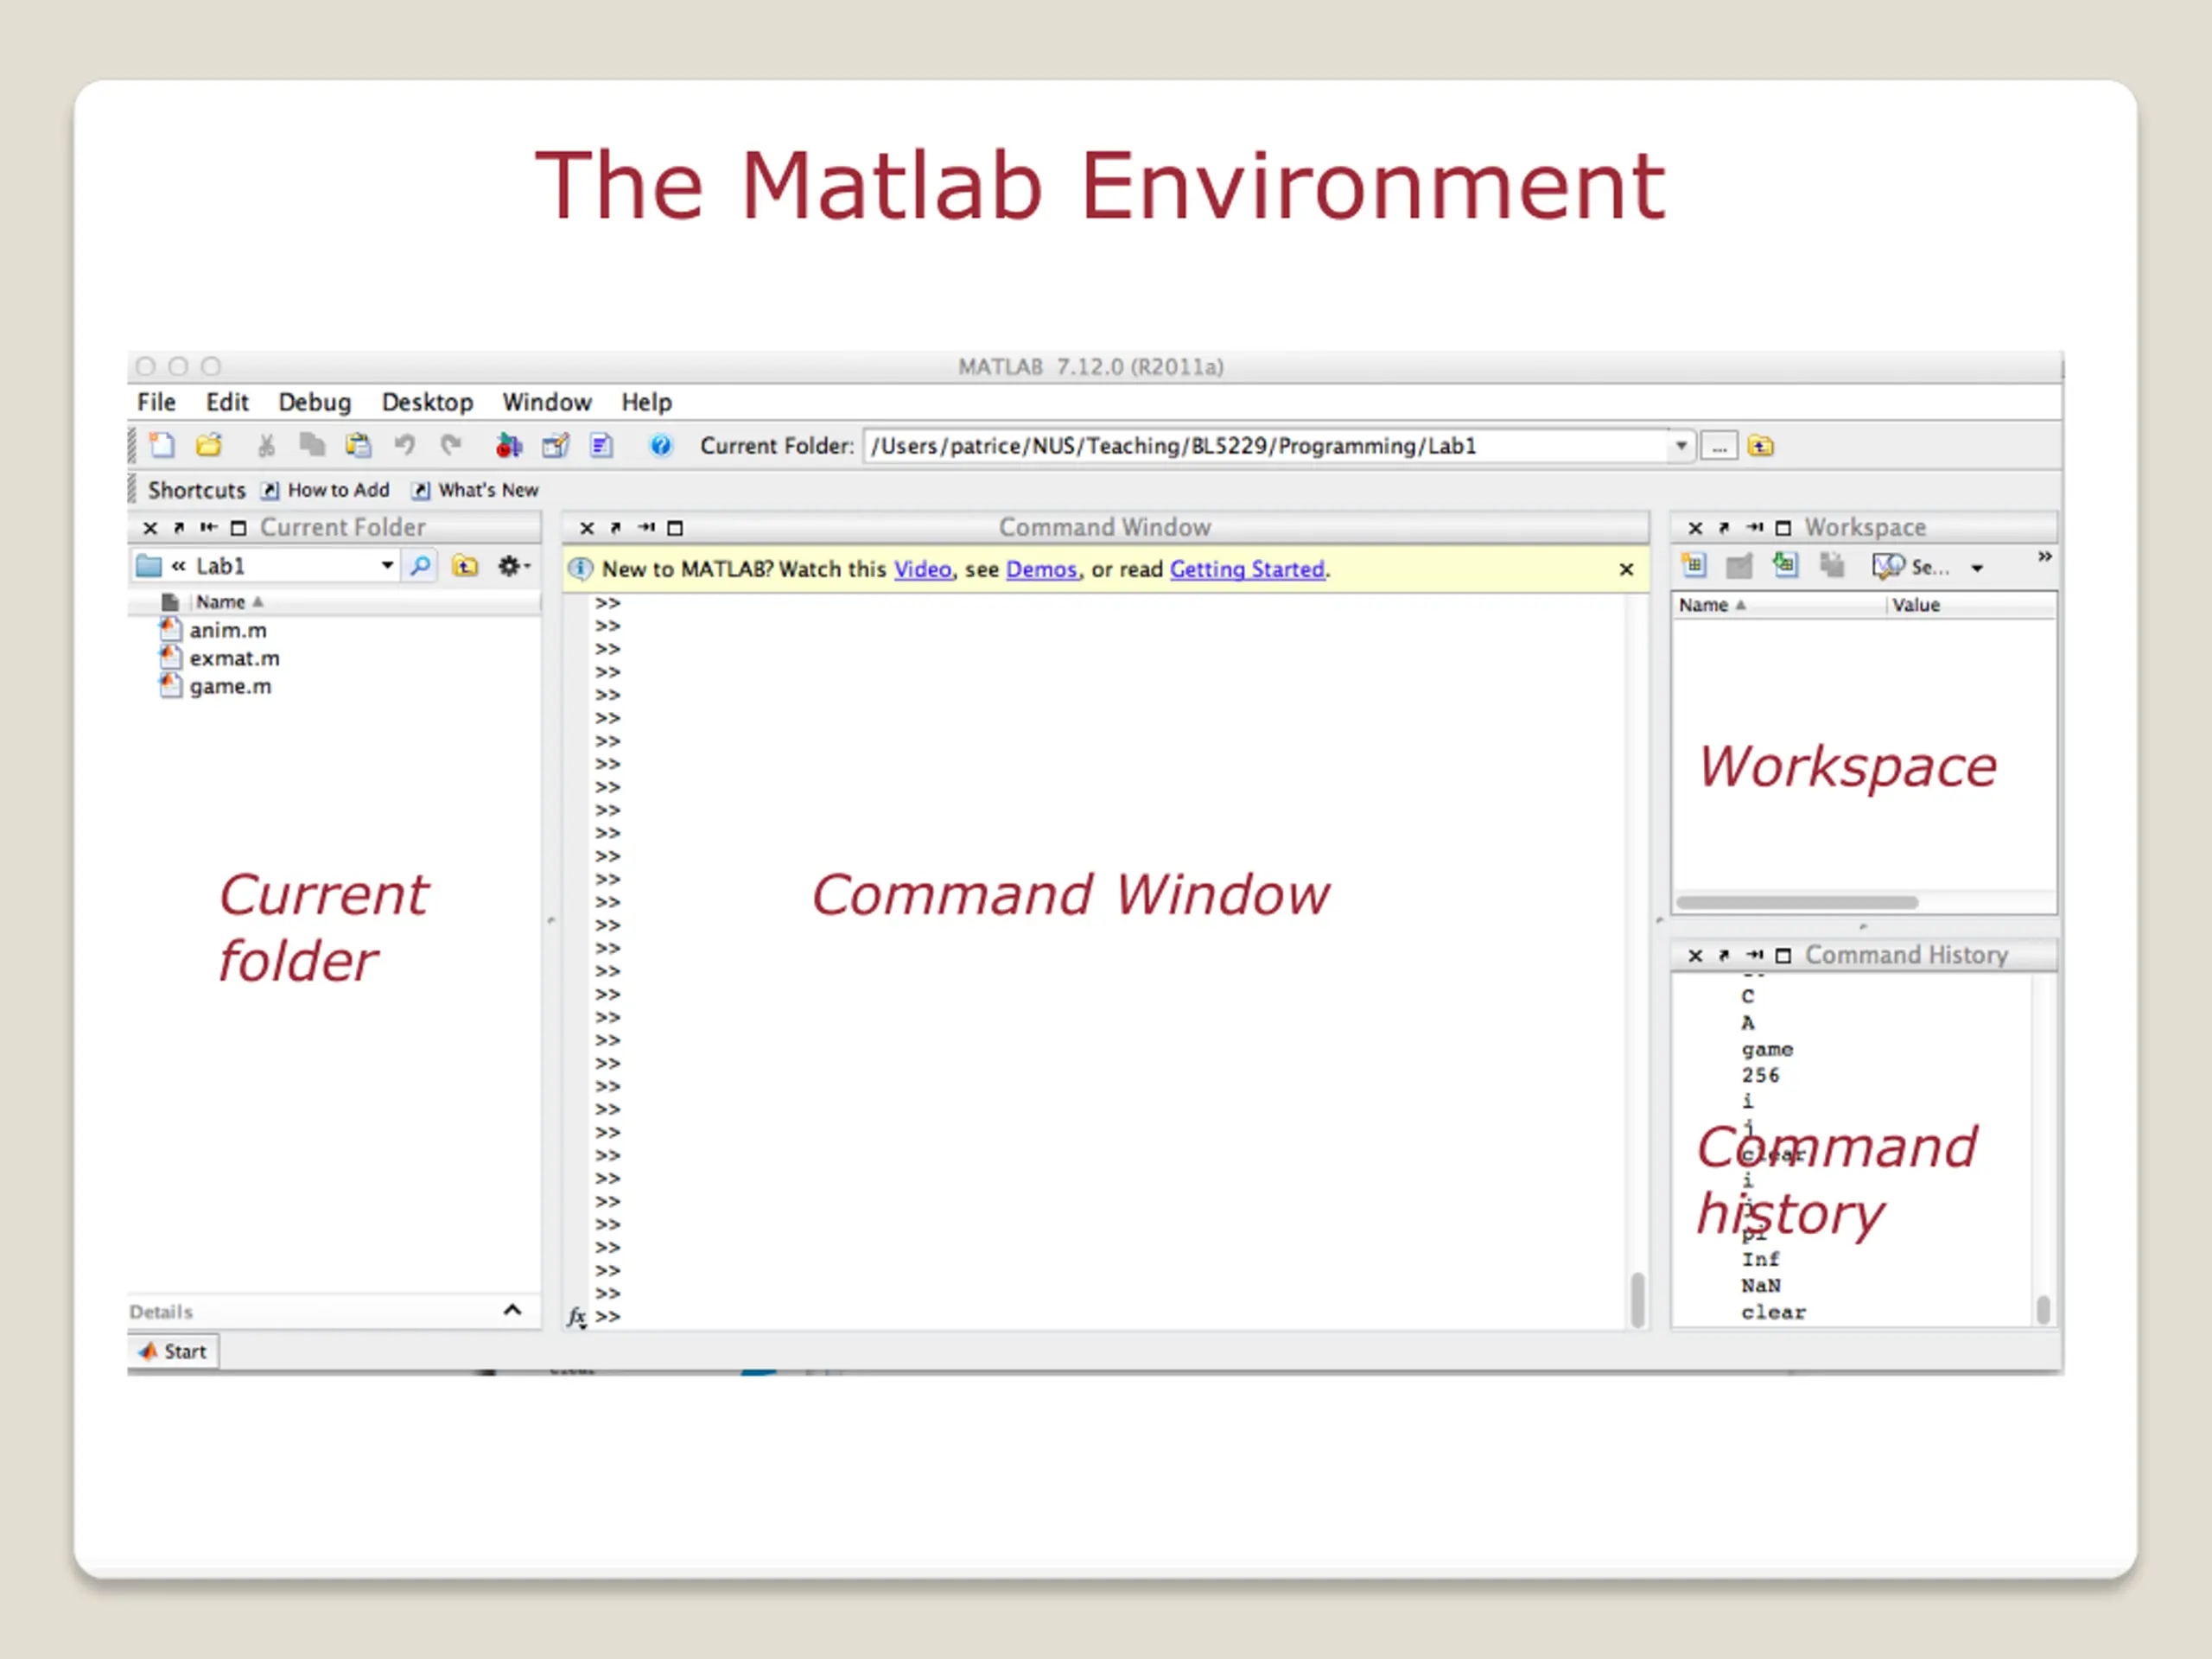Click the info icon in the yellow banner

581,569
